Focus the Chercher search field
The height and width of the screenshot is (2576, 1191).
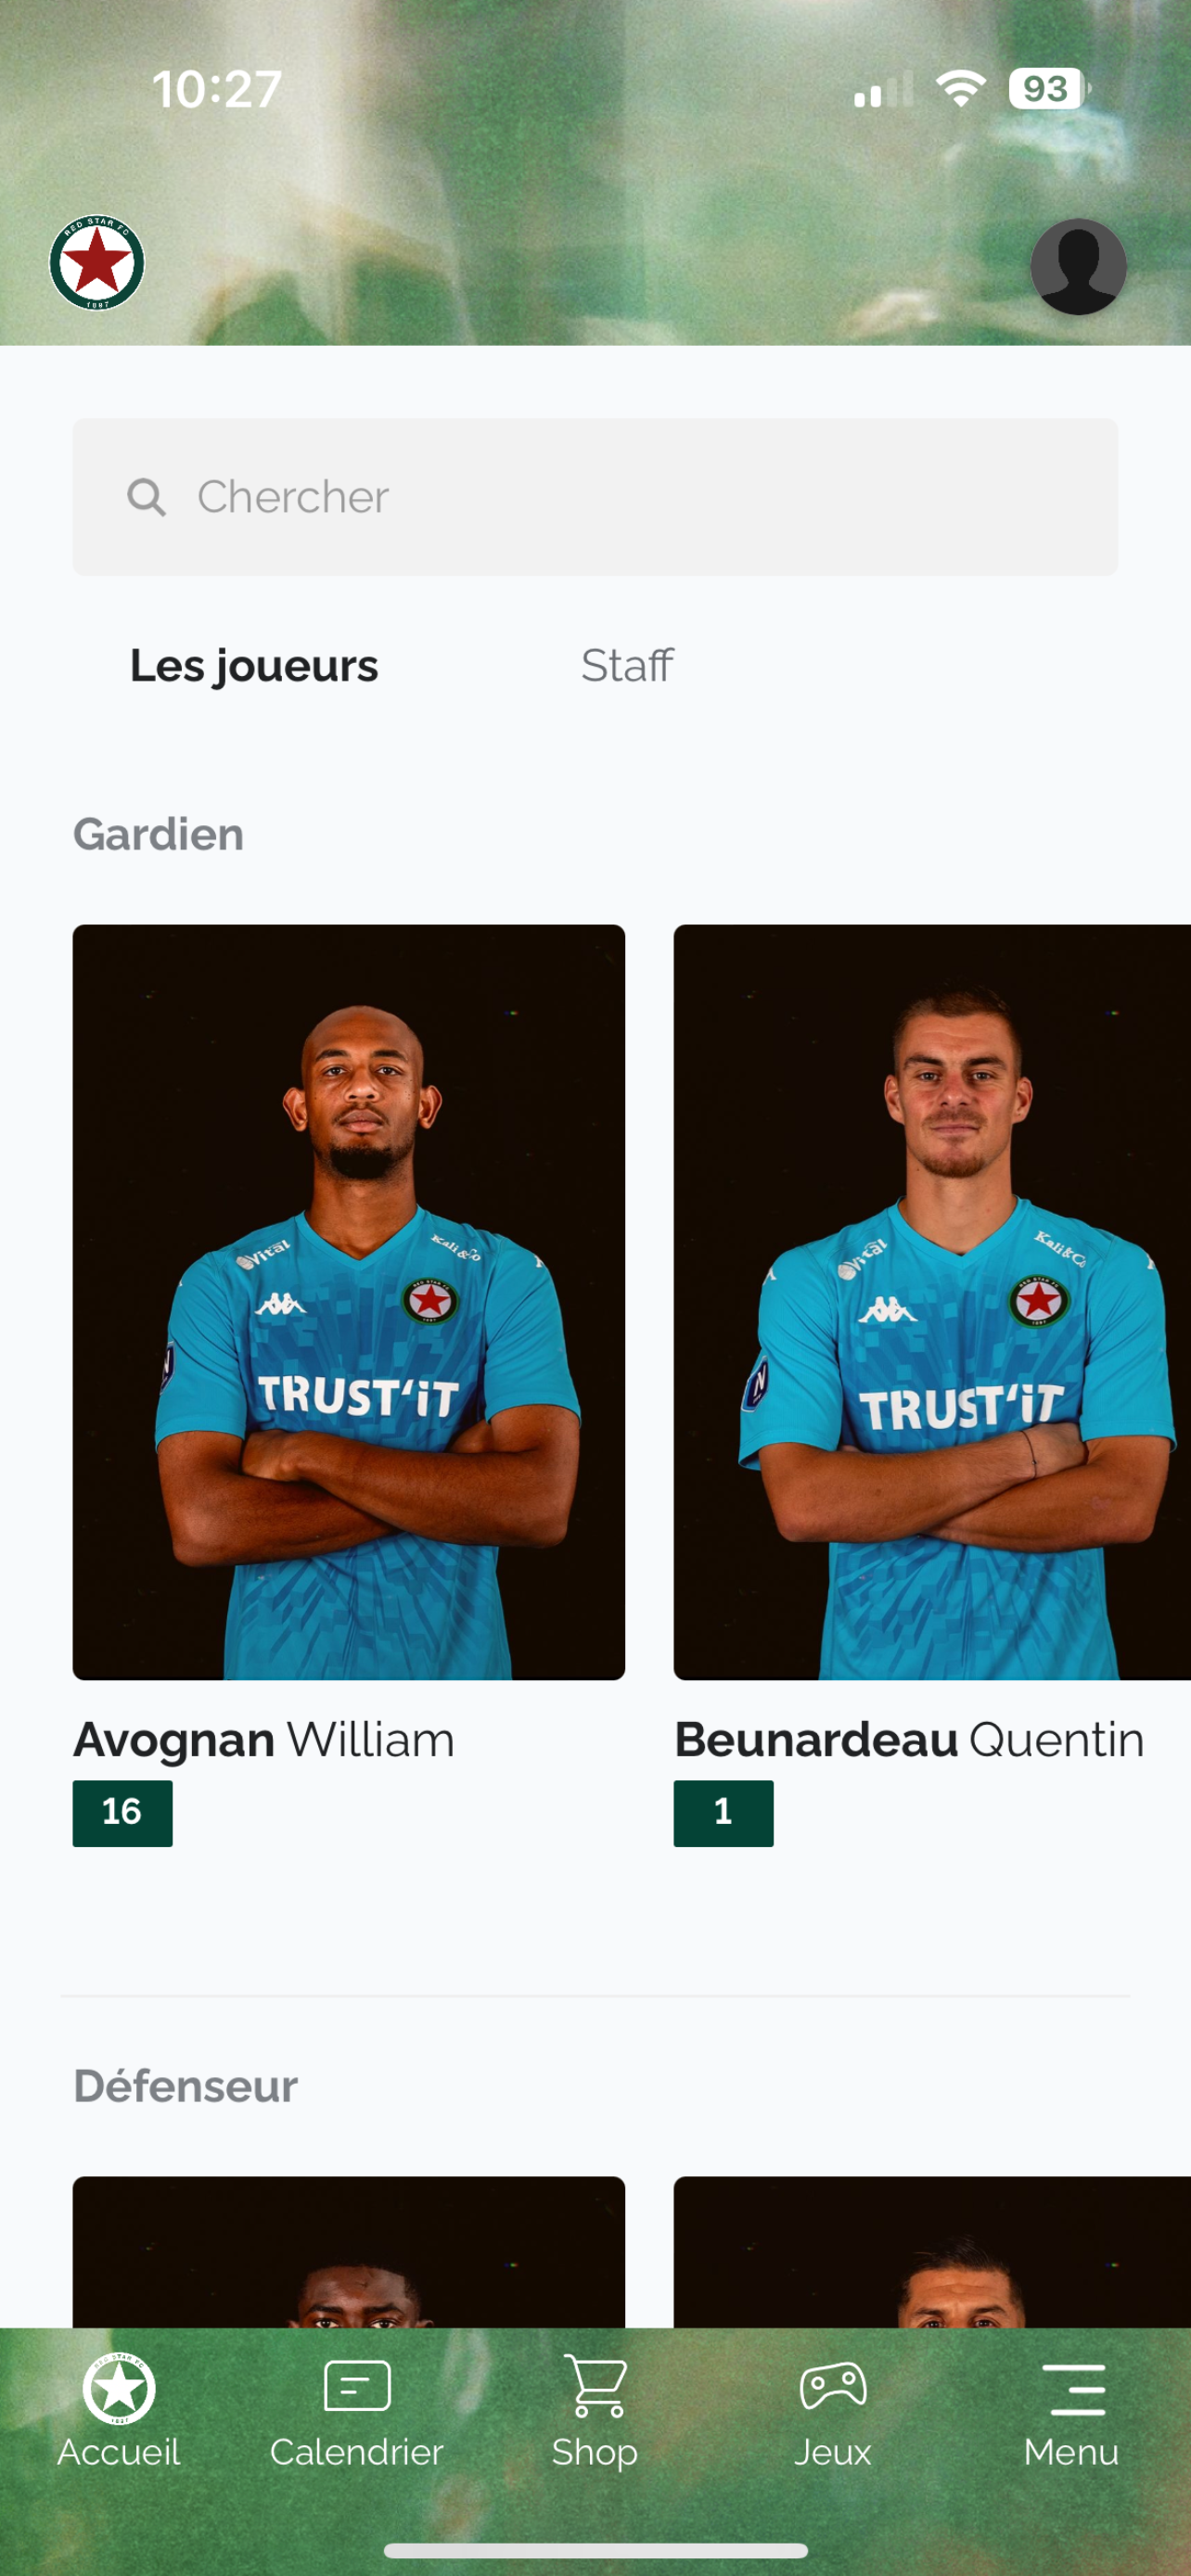(x=595, y=497)
